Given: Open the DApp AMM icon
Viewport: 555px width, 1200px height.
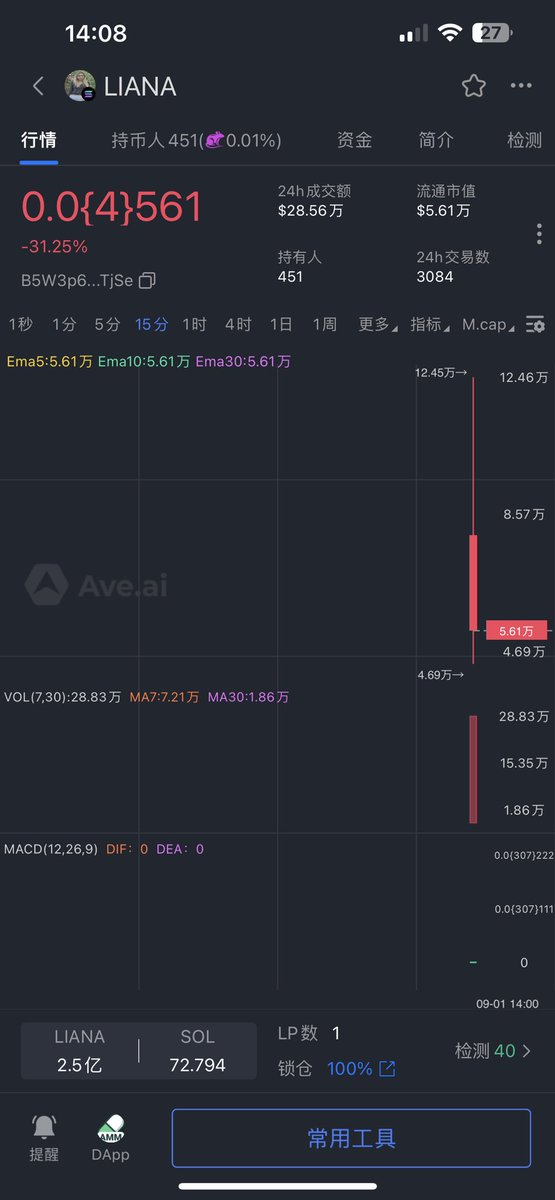Looking at the screenshot, I should point(111,1127).
